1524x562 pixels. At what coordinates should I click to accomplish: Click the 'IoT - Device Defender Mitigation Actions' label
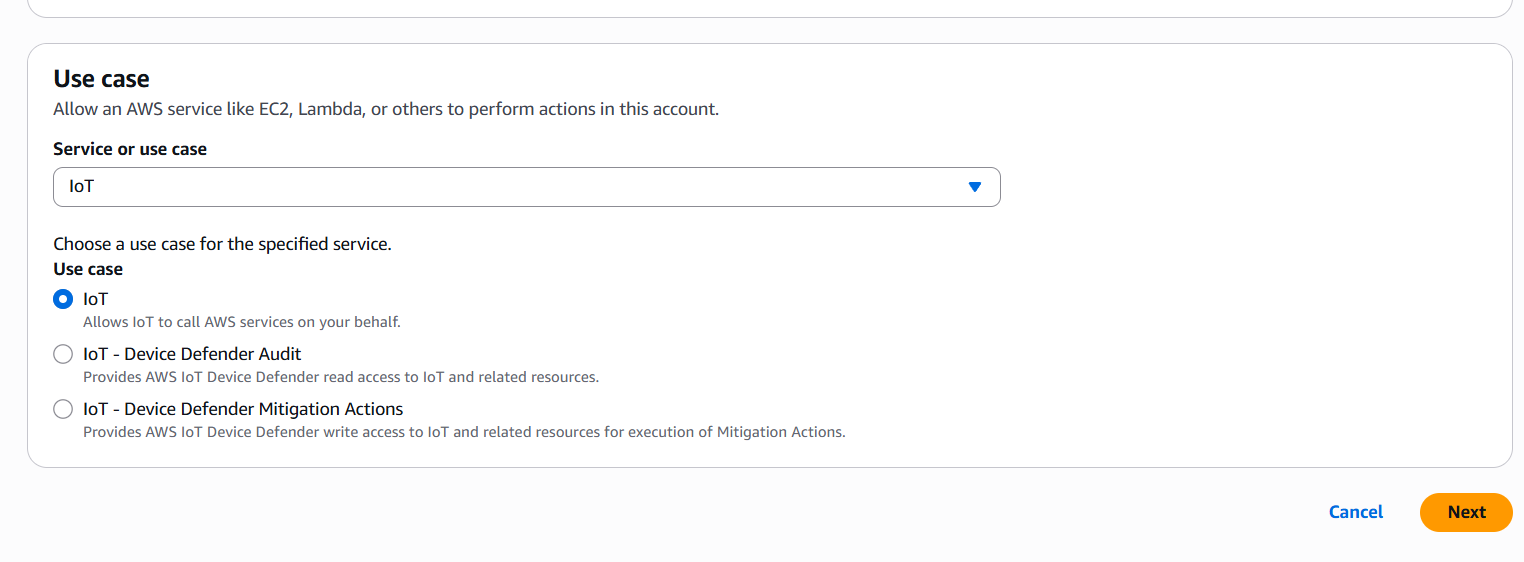pos(243,409)
